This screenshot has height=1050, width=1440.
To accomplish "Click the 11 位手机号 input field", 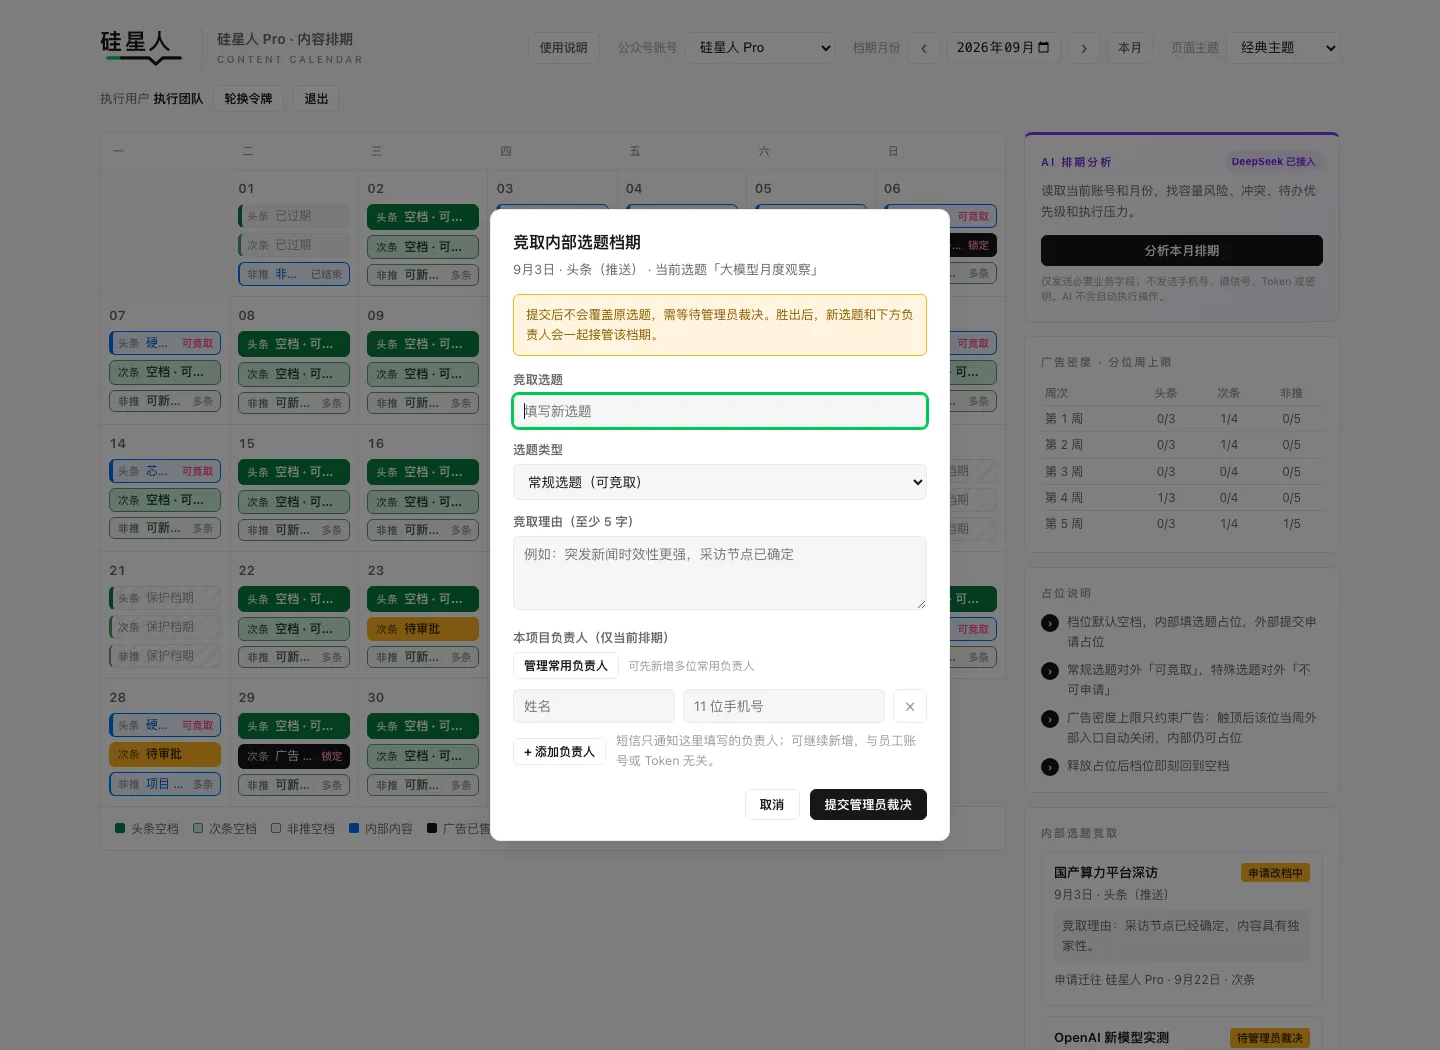I will tap(784, 706).
